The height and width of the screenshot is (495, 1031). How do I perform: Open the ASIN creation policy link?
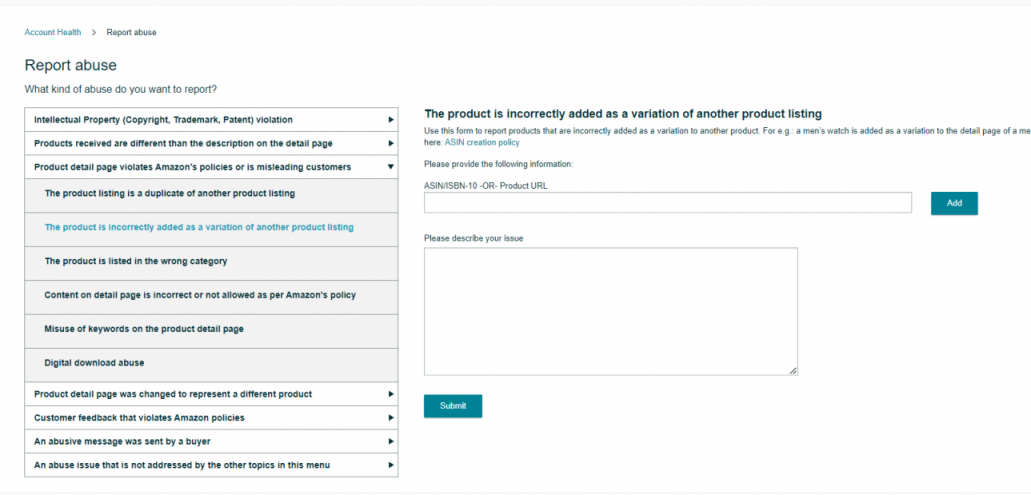pos(482,142)
